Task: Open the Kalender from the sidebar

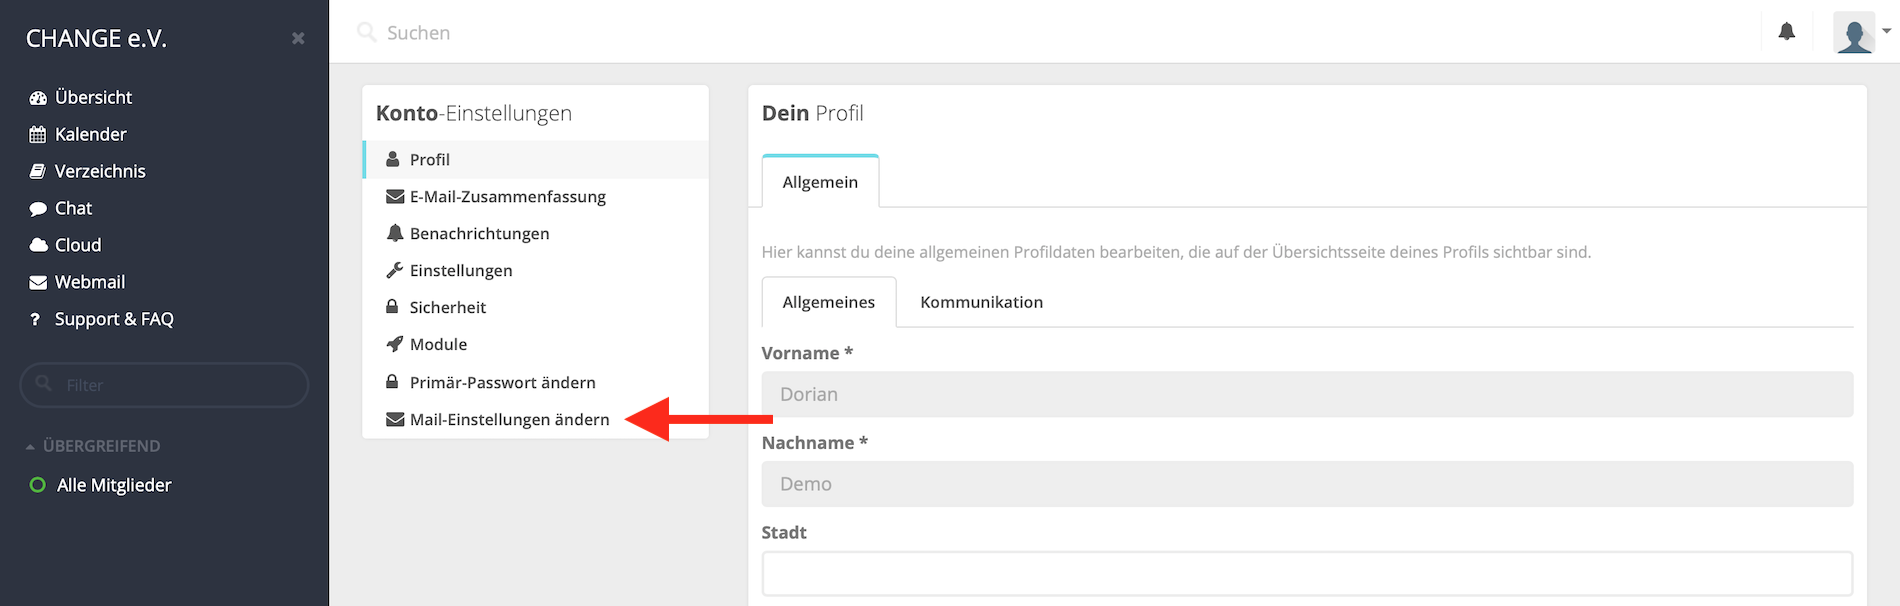Action: (90, 134)
